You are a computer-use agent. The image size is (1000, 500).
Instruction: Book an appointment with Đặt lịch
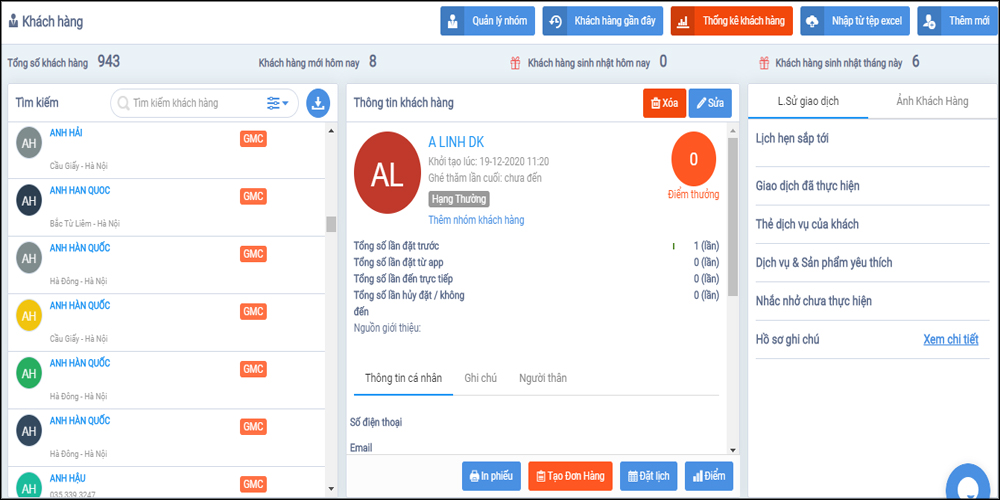[x=649, y=476]
